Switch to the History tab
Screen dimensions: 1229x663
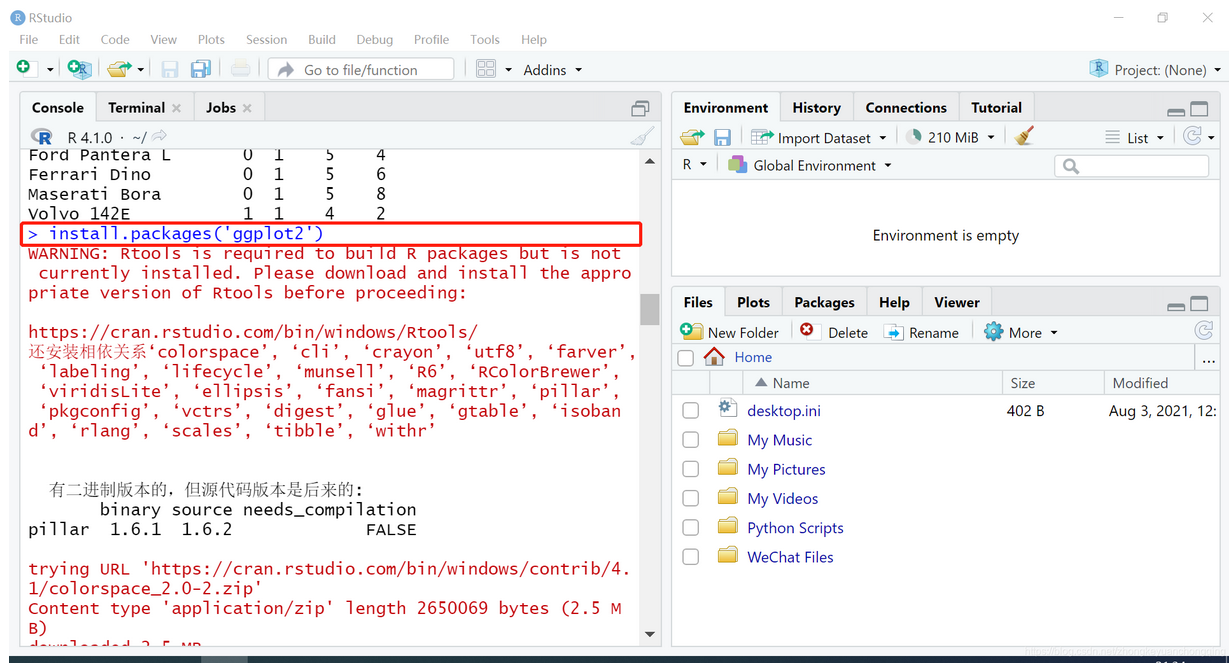pos(816,107)
